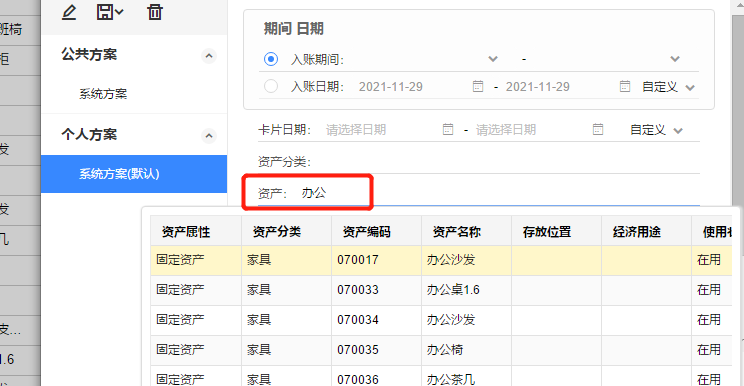Click the 资产分类 column header
744x386 pixels.
(x=287, y=231)
